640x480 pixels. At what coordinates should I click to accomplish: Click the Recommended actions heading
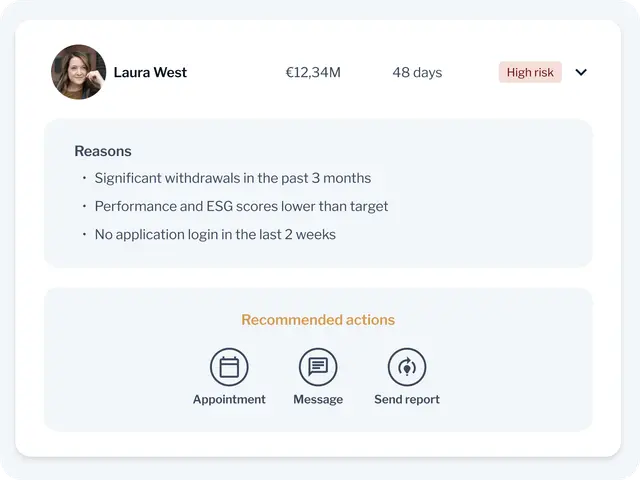click(318, 320)
